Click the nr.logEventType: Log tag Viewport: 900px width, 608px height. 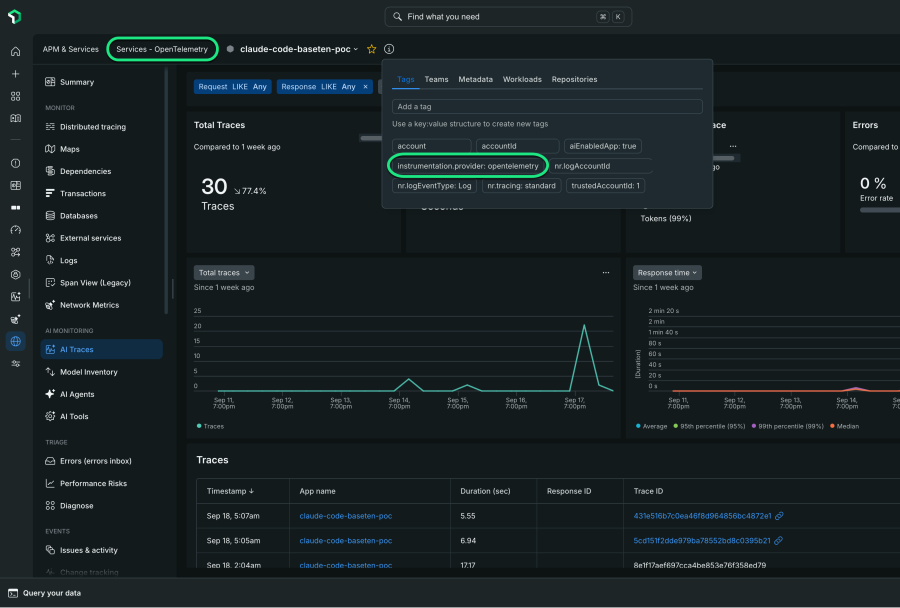(x=434, y=186)
